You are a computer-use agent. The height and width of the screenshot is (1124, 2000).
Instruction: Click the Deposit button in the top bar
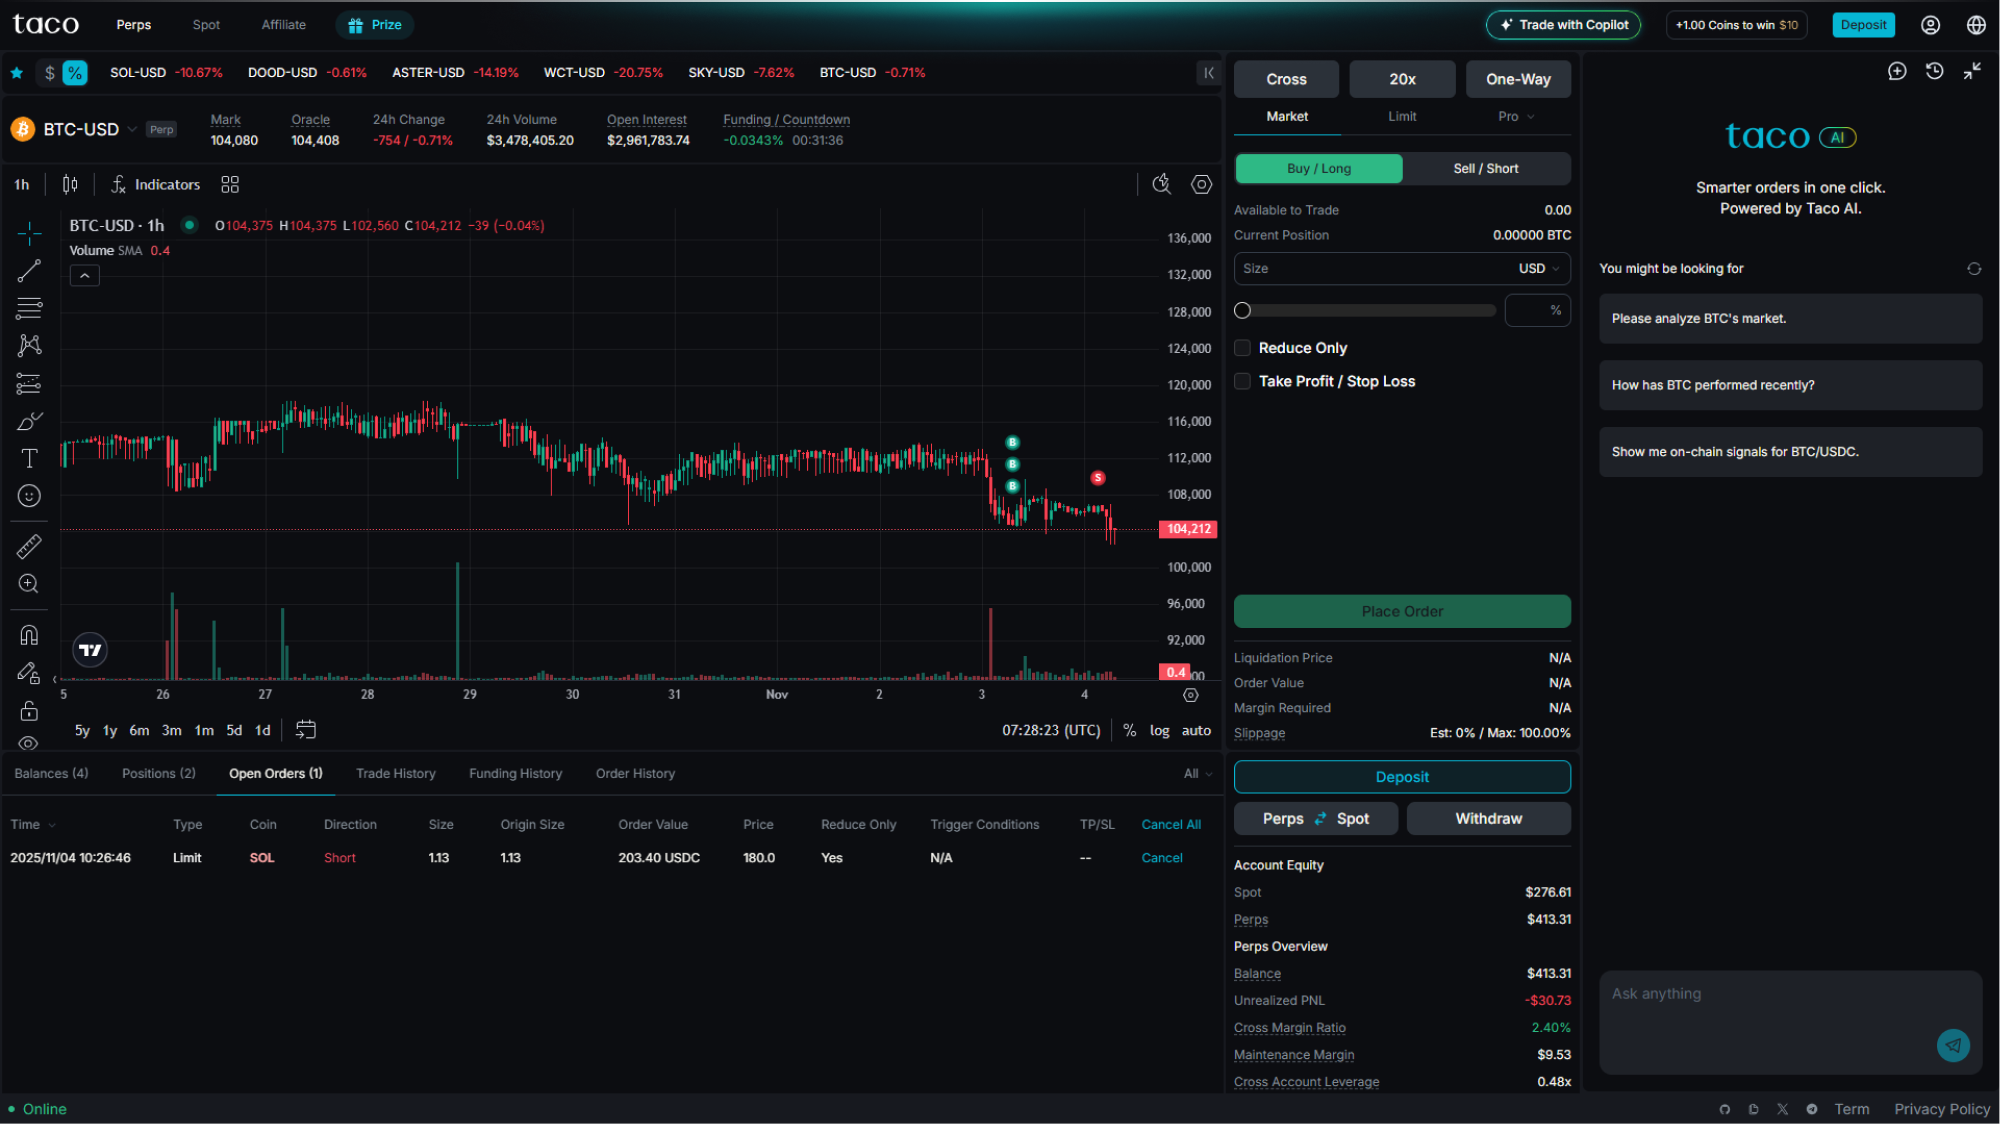(x=1863, y=24)
